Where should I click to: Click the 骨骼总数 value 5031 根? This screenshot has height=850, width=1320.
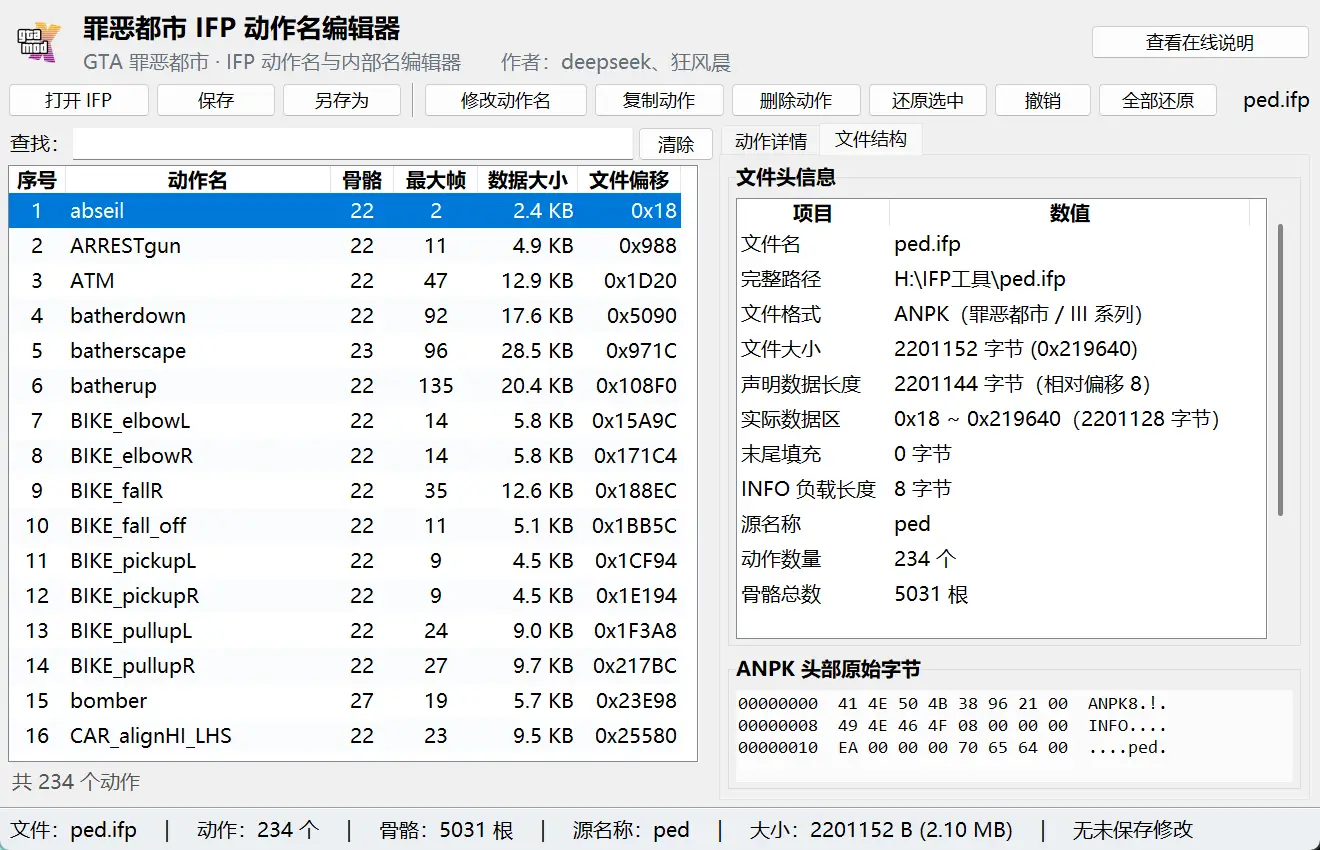[931, 594]
